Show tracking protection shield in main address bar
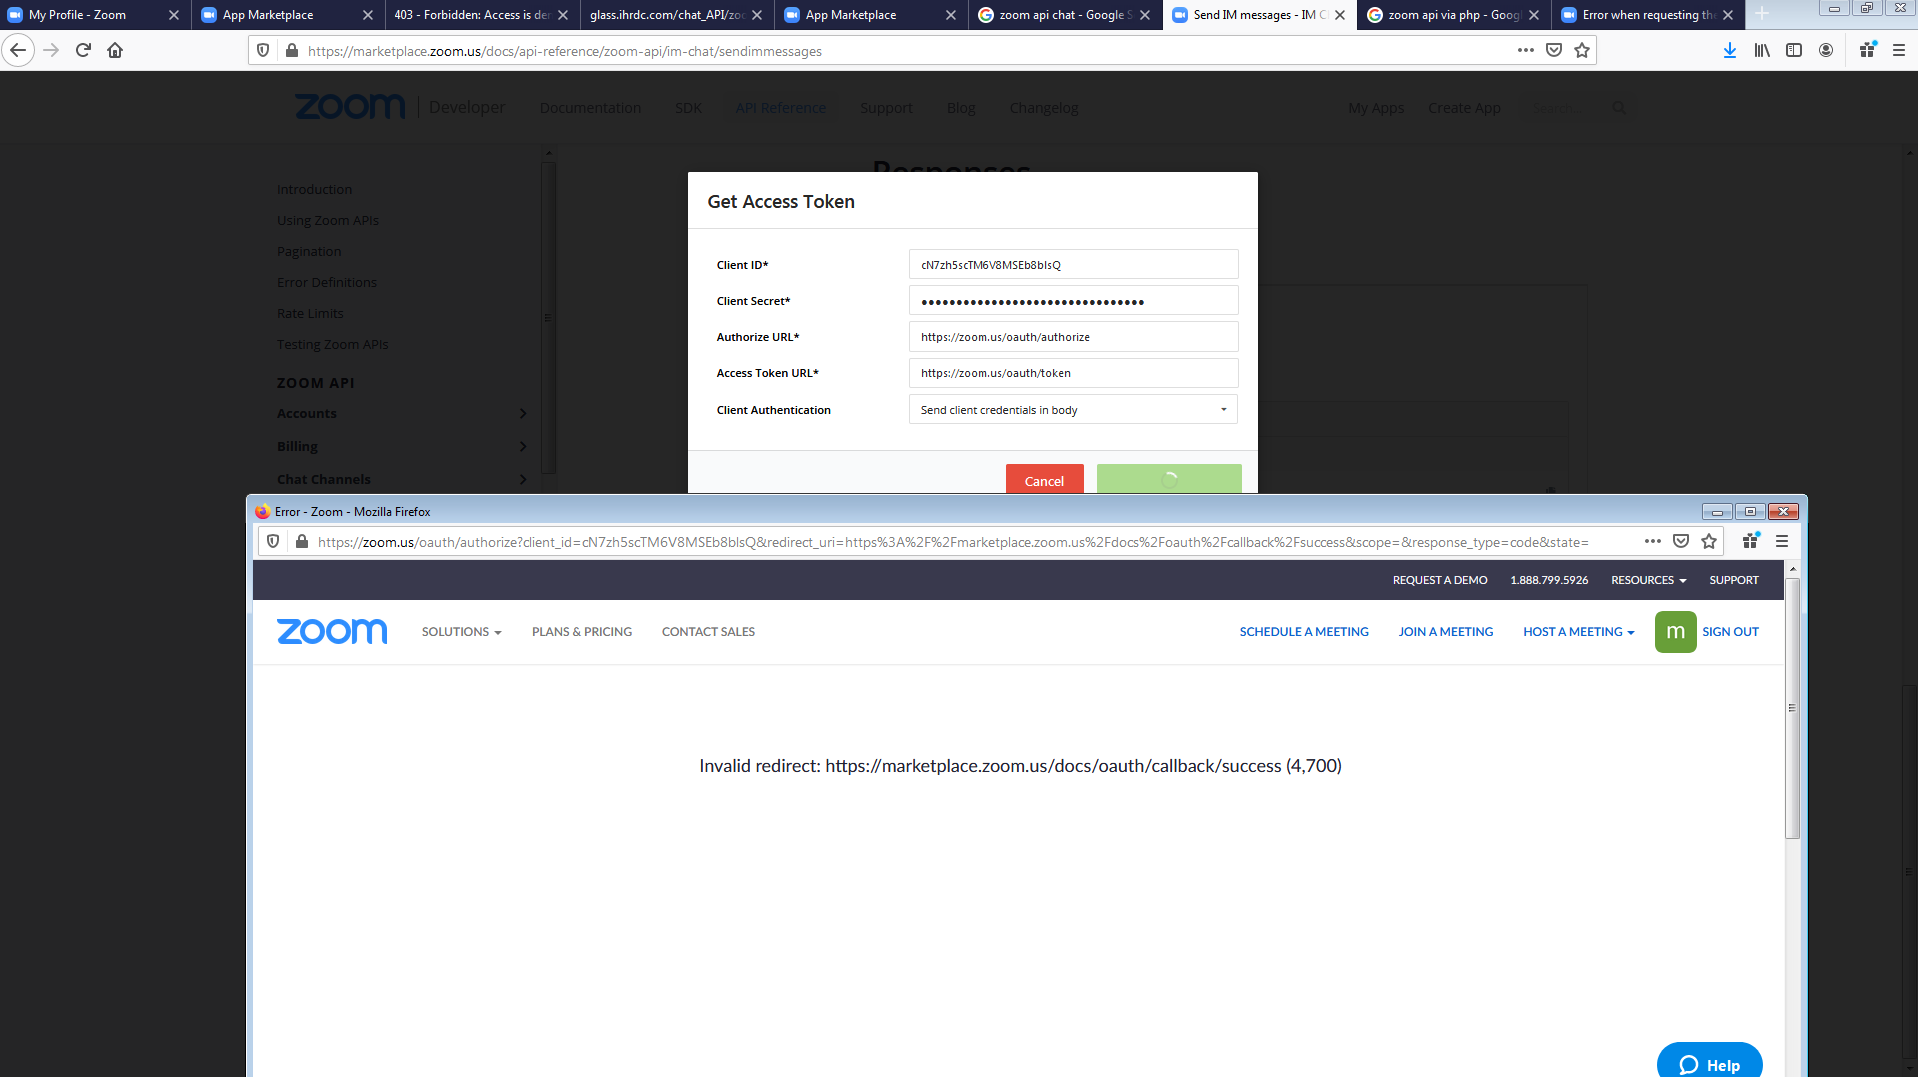 [x=263, y=50]
